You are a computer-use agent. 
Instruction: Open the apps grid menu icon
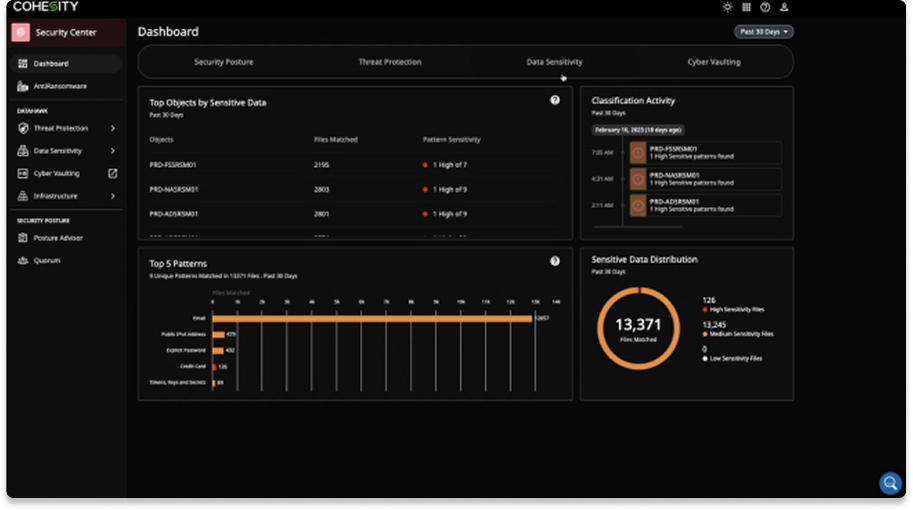pos(746,7)
